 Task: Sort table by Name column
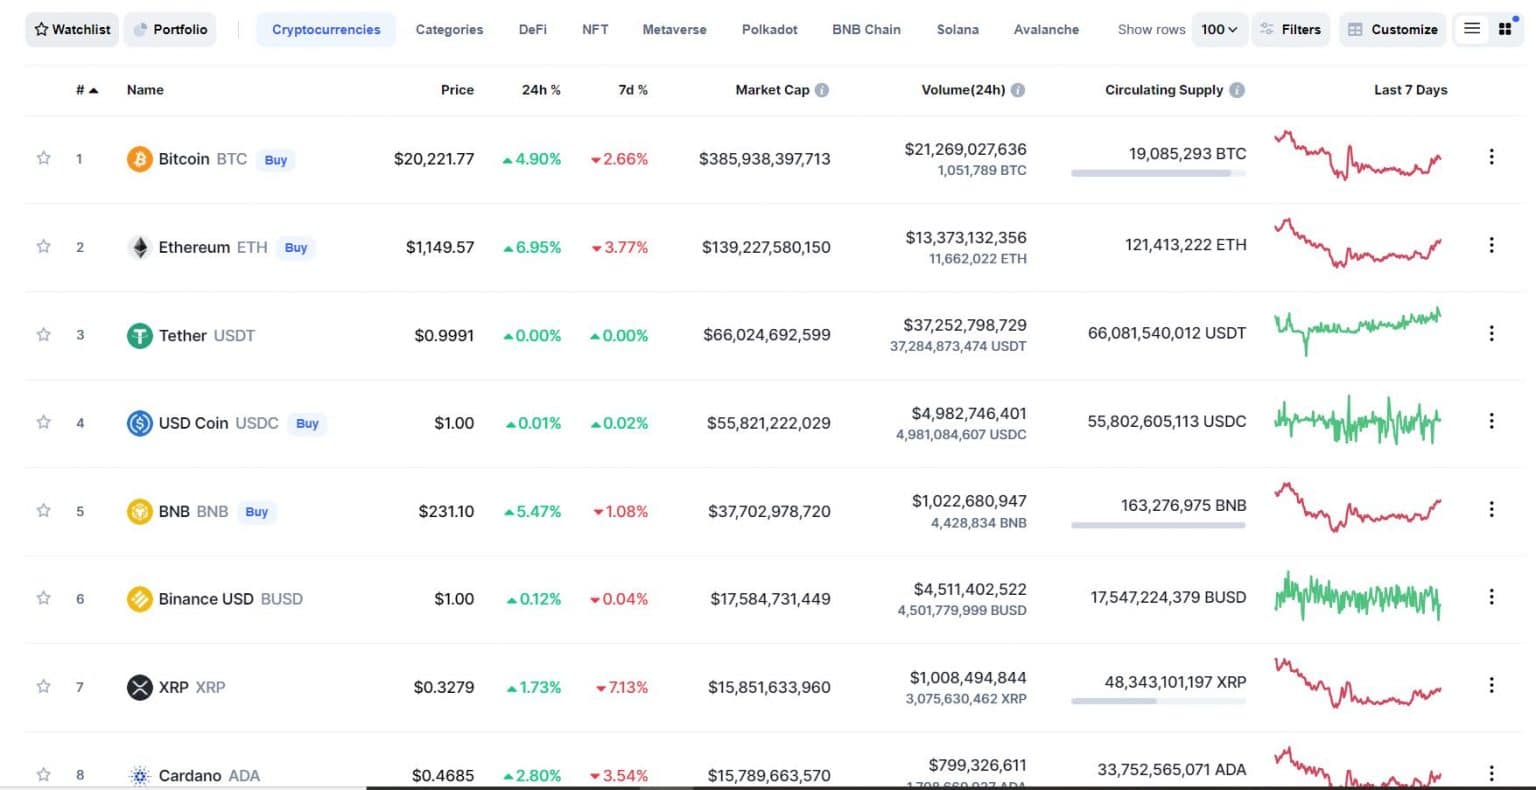[x=145, y=90]
